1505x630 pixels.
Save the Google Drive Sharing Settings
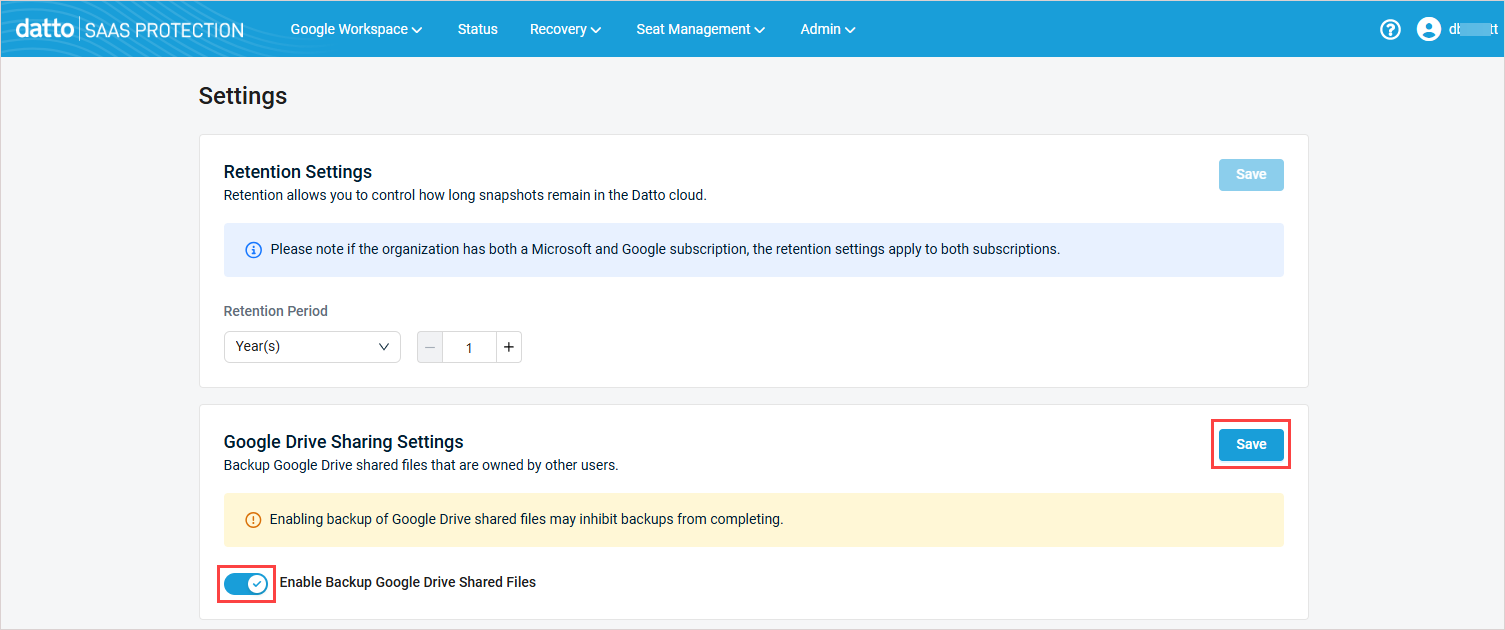1250,444
